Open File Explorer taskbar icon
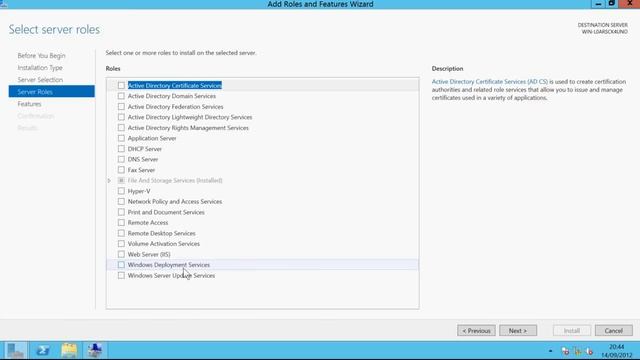This screenshot has height=360, width=640. pos(69,351)
